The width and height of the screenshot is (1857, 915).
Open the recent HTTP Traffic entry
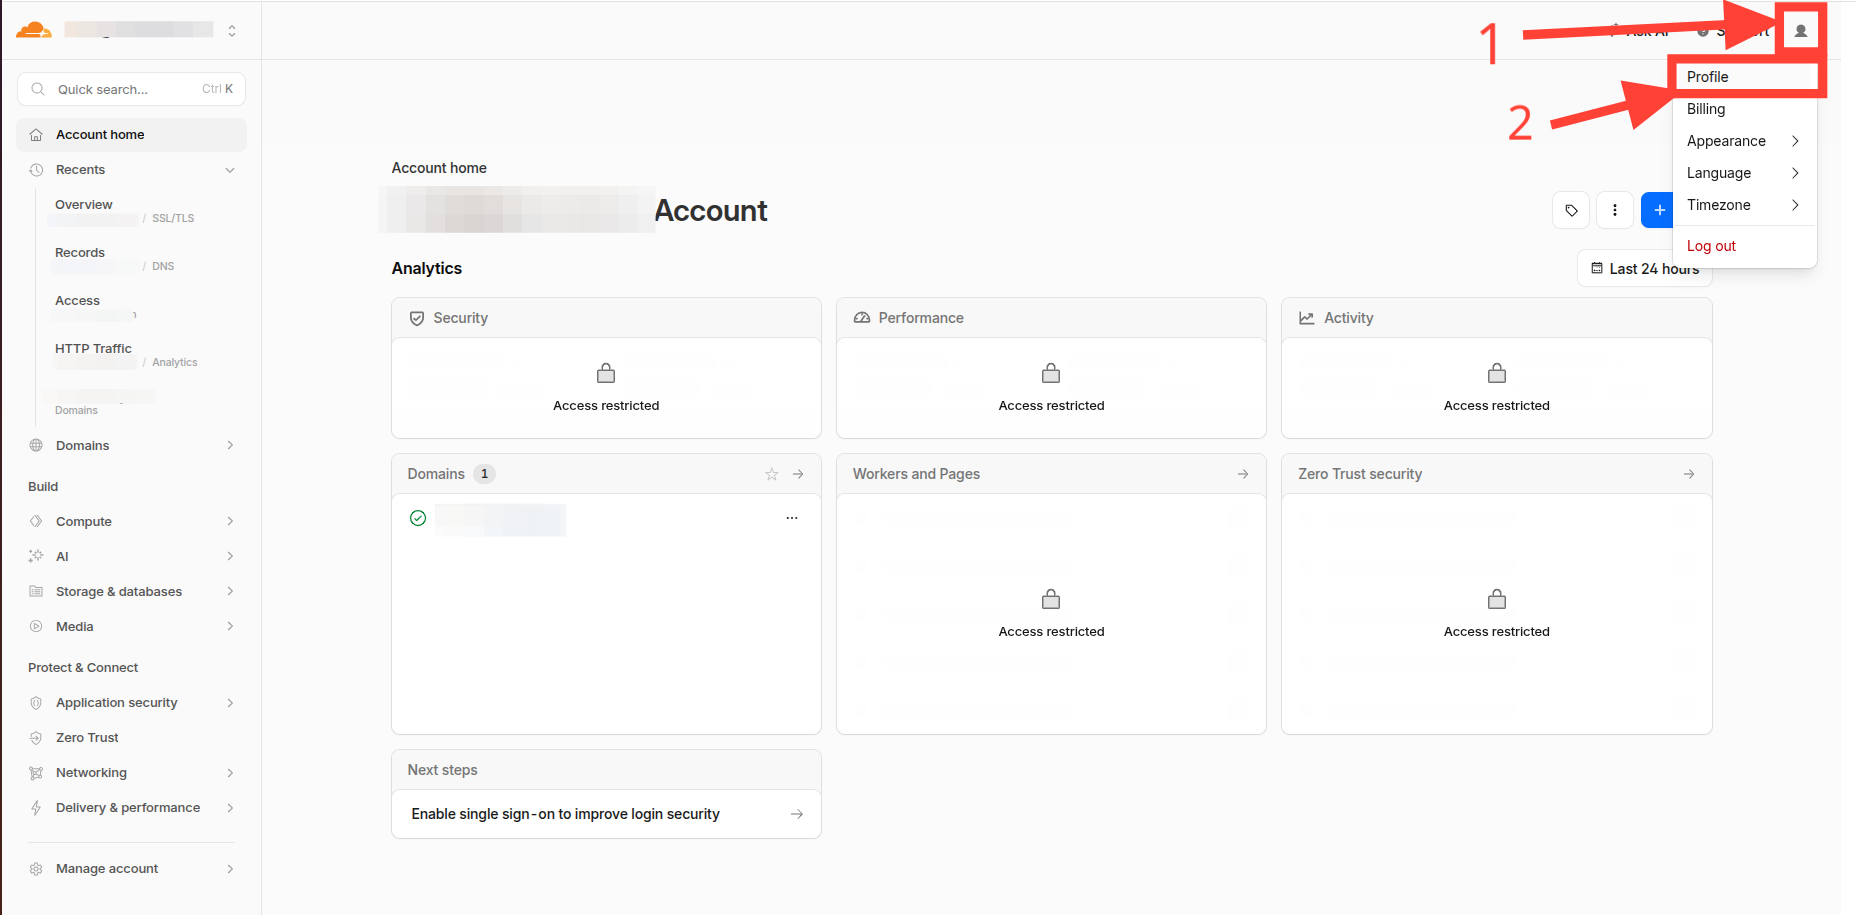point(125,355)
